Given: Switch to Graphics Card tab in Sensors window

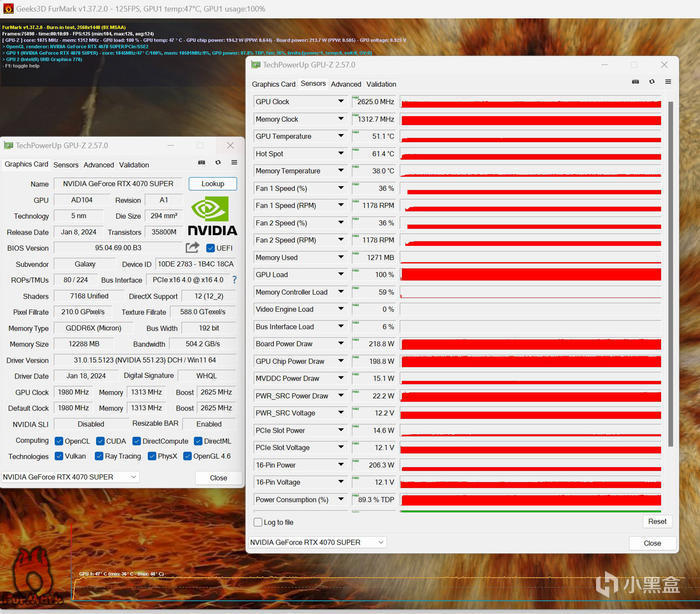Looking at the screenshot, I should coord(273,84).
